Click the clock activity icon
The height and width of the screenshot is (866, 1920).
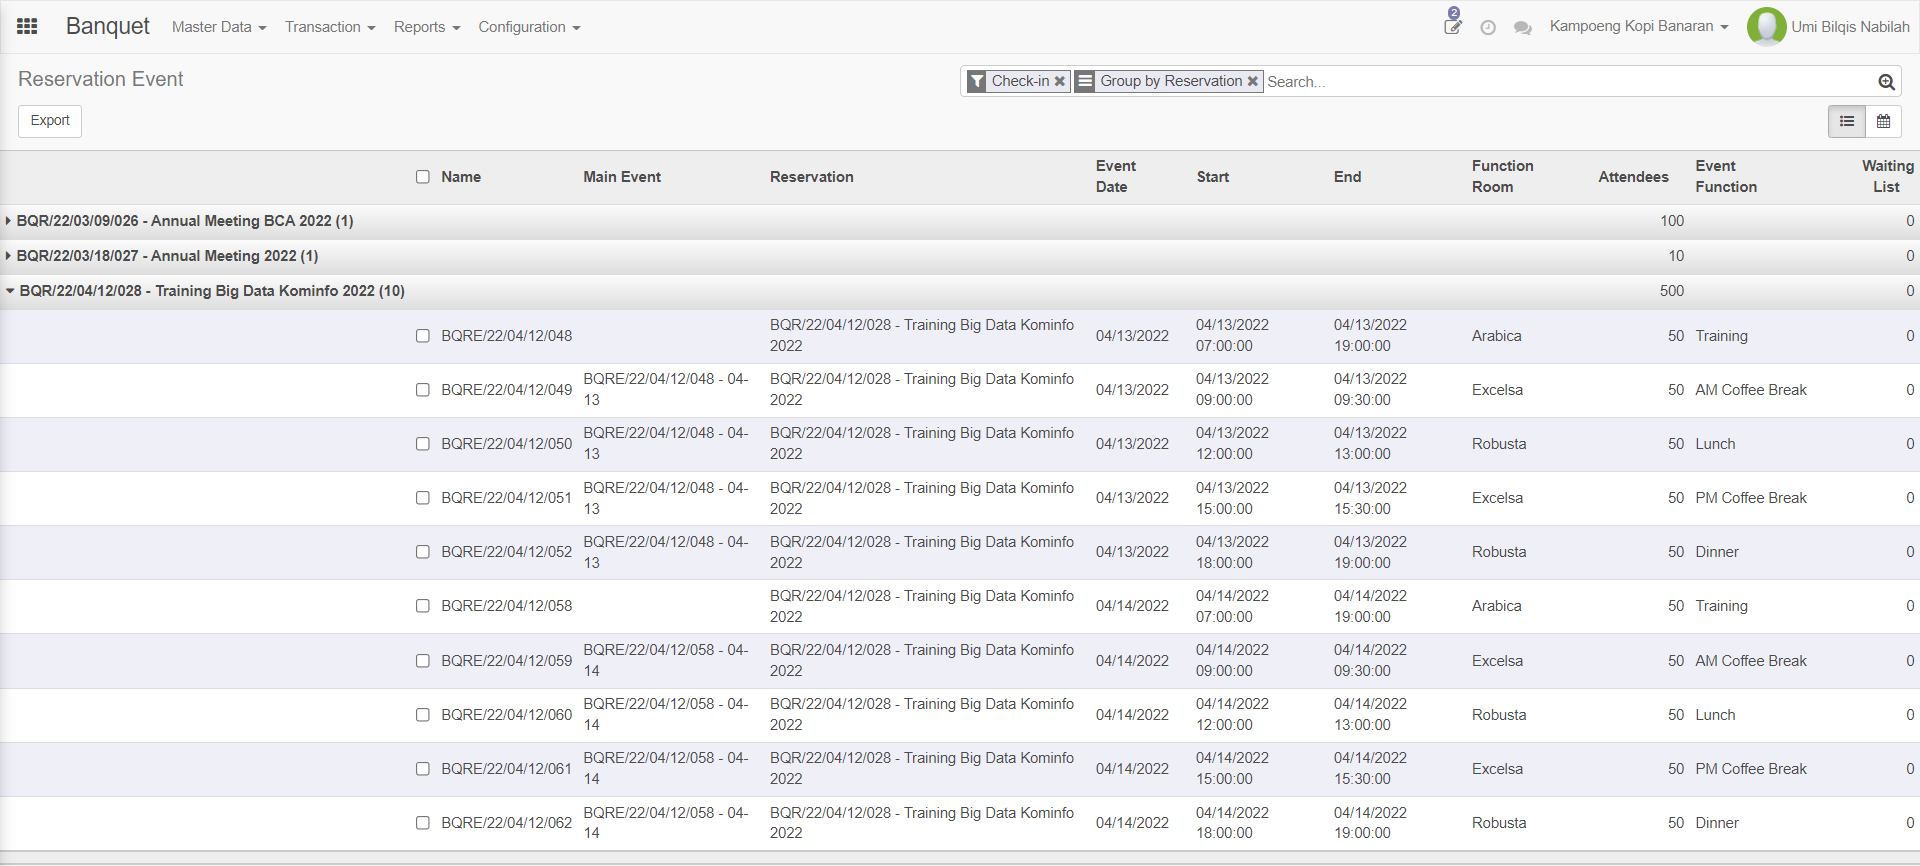tap(1488, 28)
